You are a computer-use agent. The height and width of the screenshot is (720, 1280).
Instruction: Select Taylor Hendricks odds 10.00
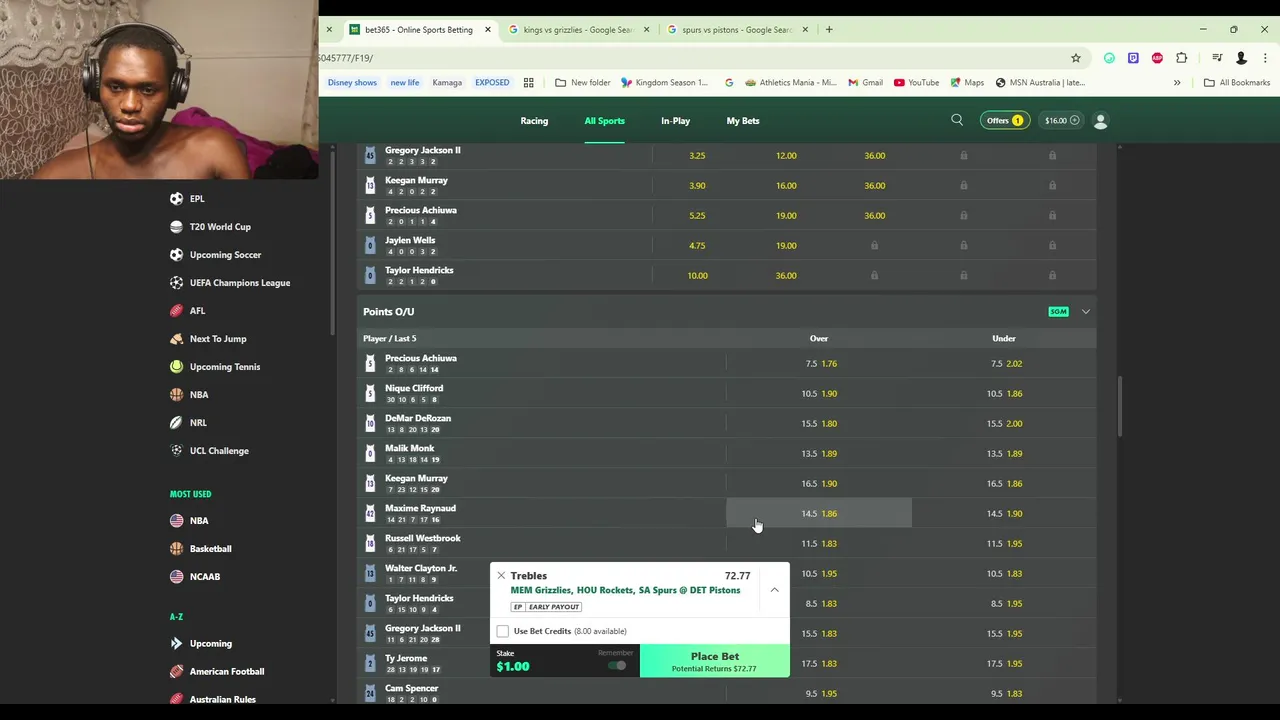pyautogui.click(x=697, y=275)
